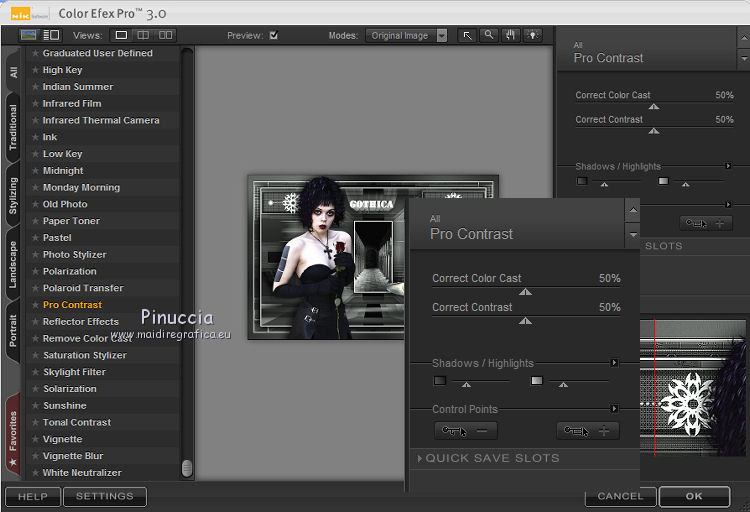Click the Correct Color Cast slider handle
750x512 pixels.
(525, 292)
